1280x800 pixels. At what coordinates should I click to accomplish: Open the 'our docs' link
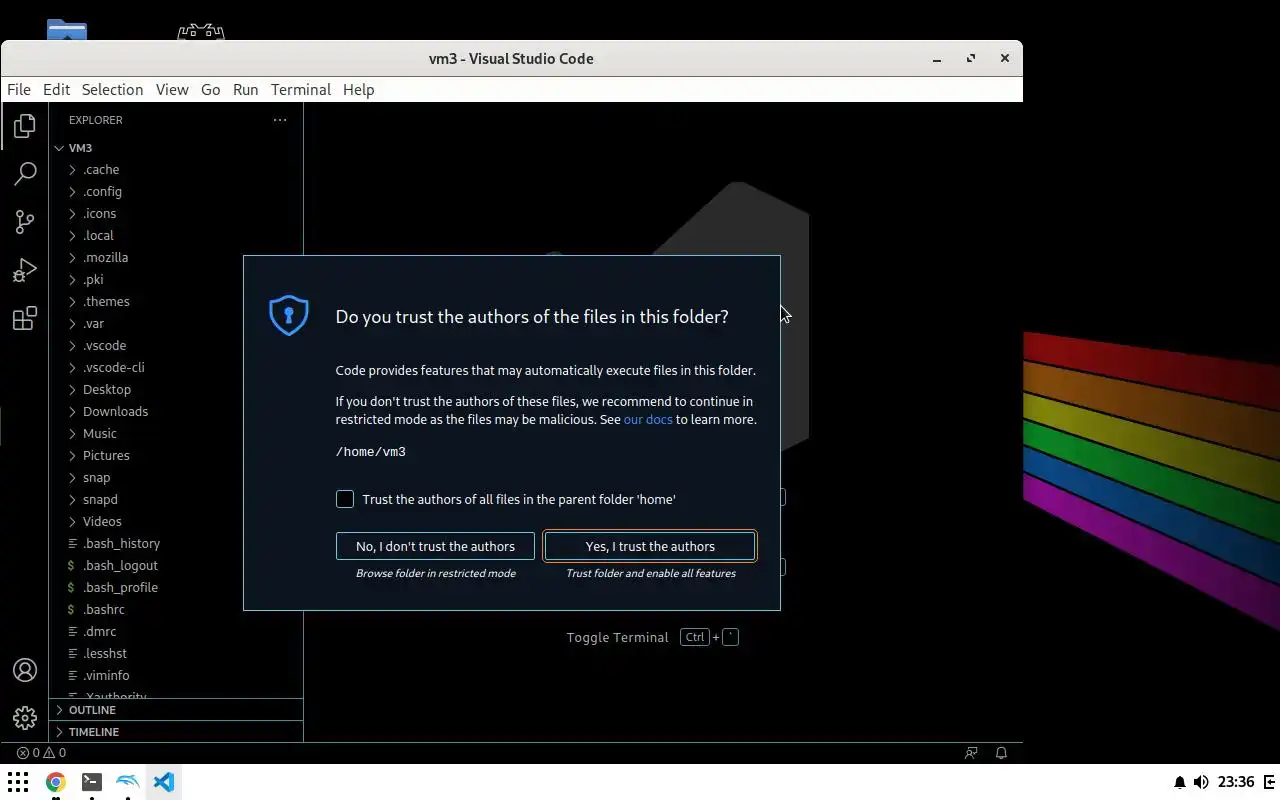tap(648, 419)
